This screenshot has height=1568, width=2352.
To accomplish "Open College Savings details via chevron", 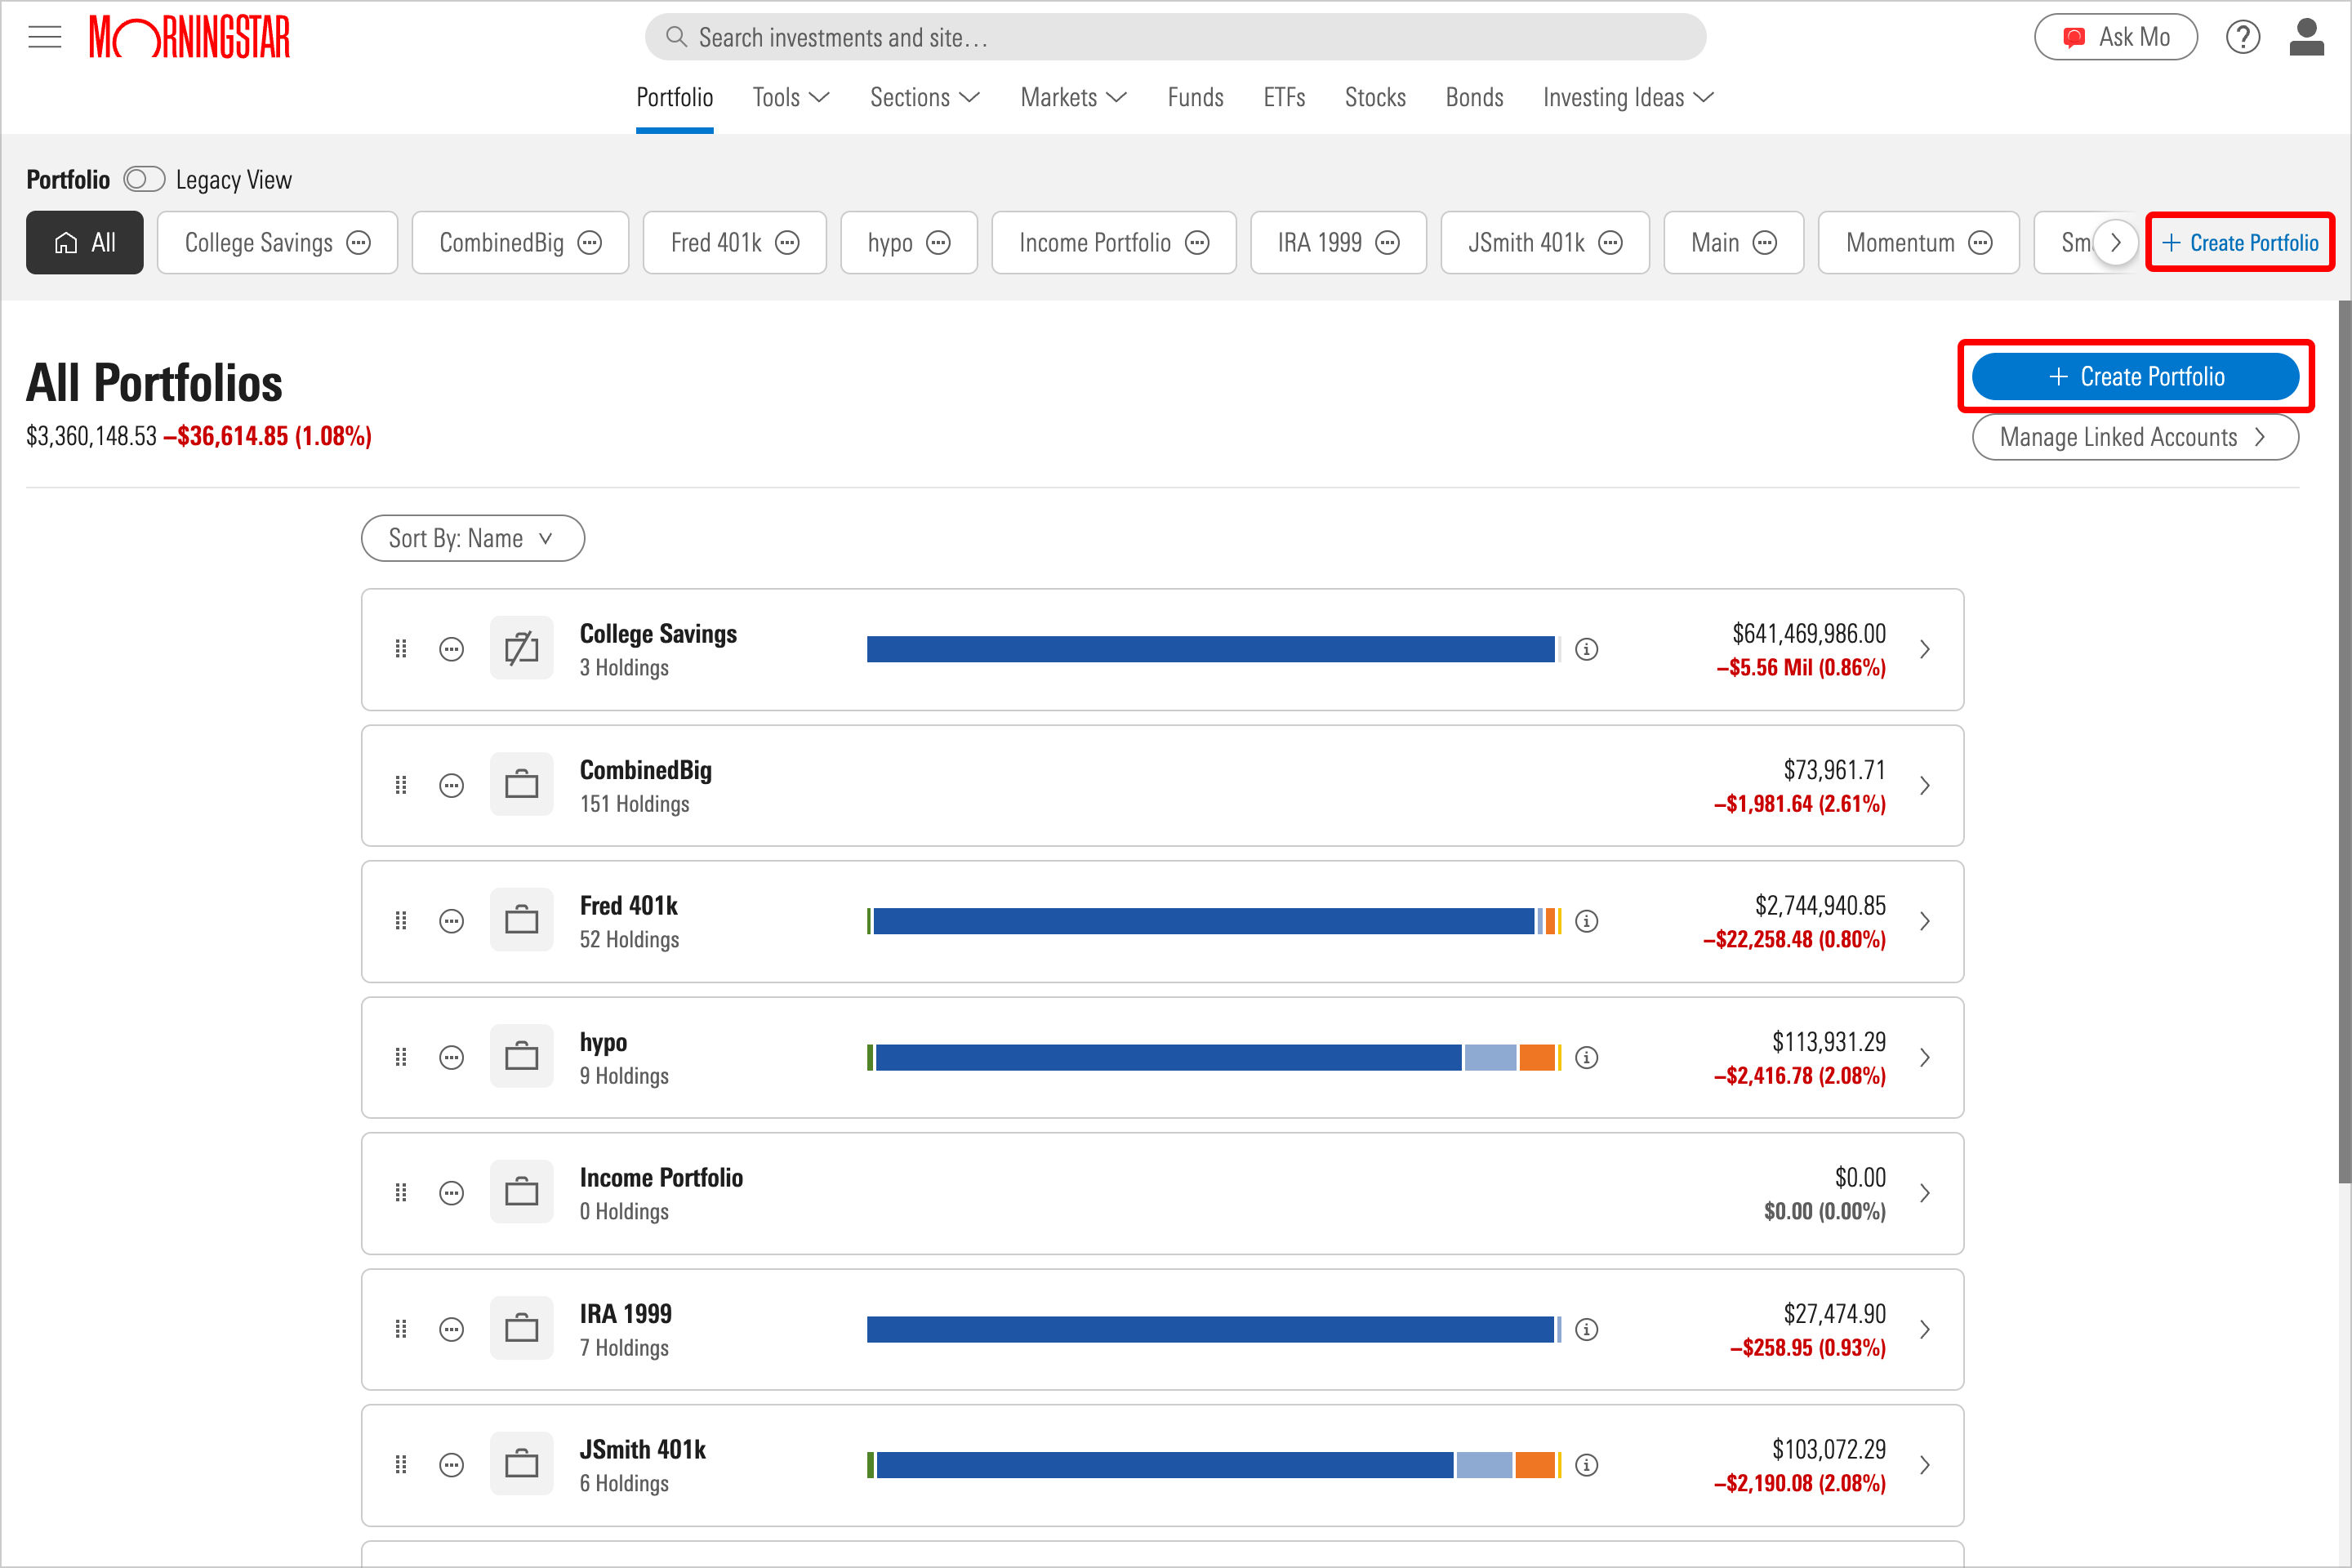I will pos(1924,649).
